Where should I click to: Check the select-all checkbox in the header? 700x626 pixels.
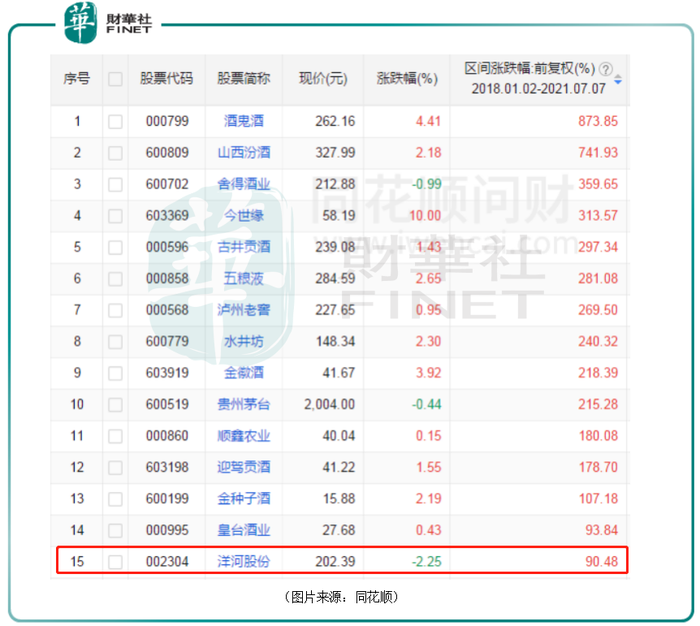point(115,79)
